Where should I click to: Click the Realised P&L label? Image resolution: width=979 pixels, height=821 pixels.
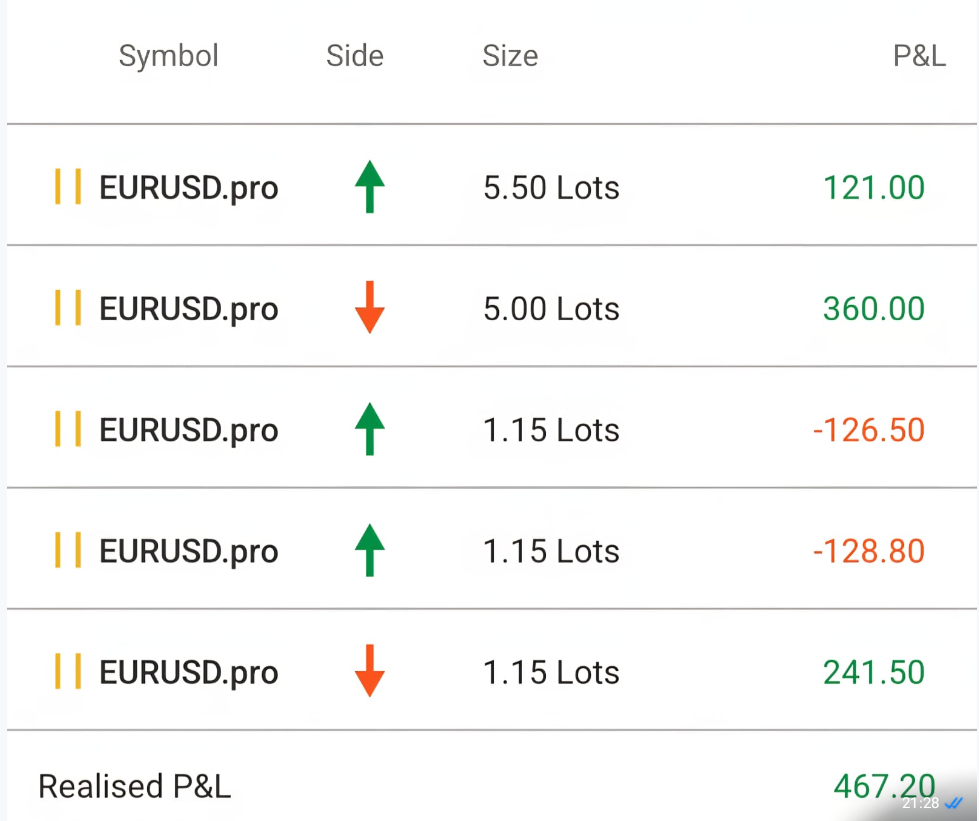(x=135, y=787)
